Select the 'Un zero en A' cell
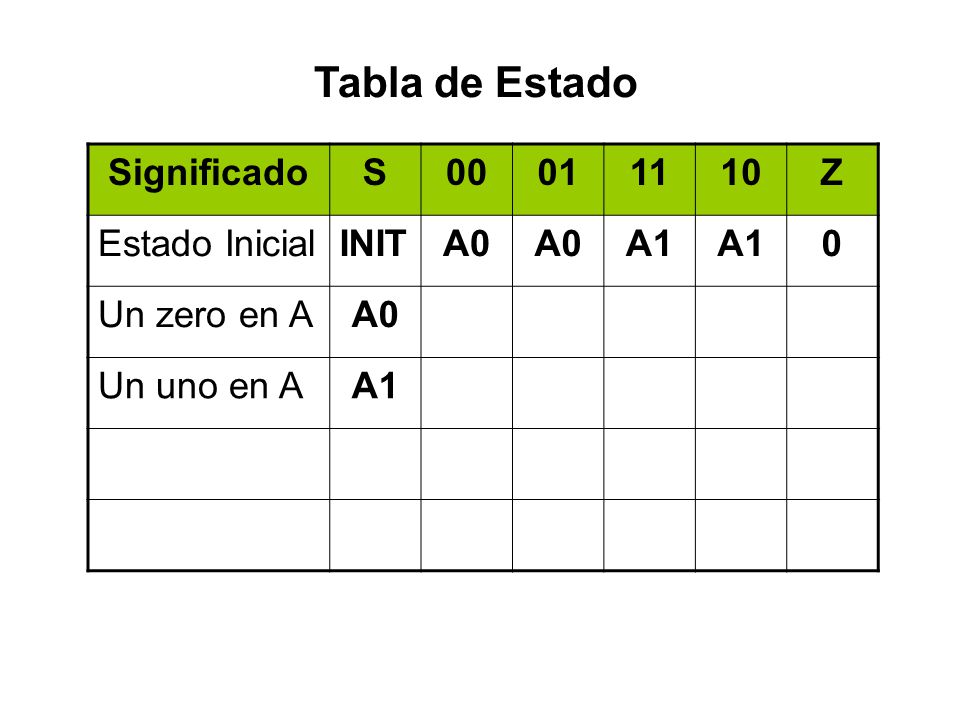The height and width of the screenshot is (720, 960). (x=209, y=322)
